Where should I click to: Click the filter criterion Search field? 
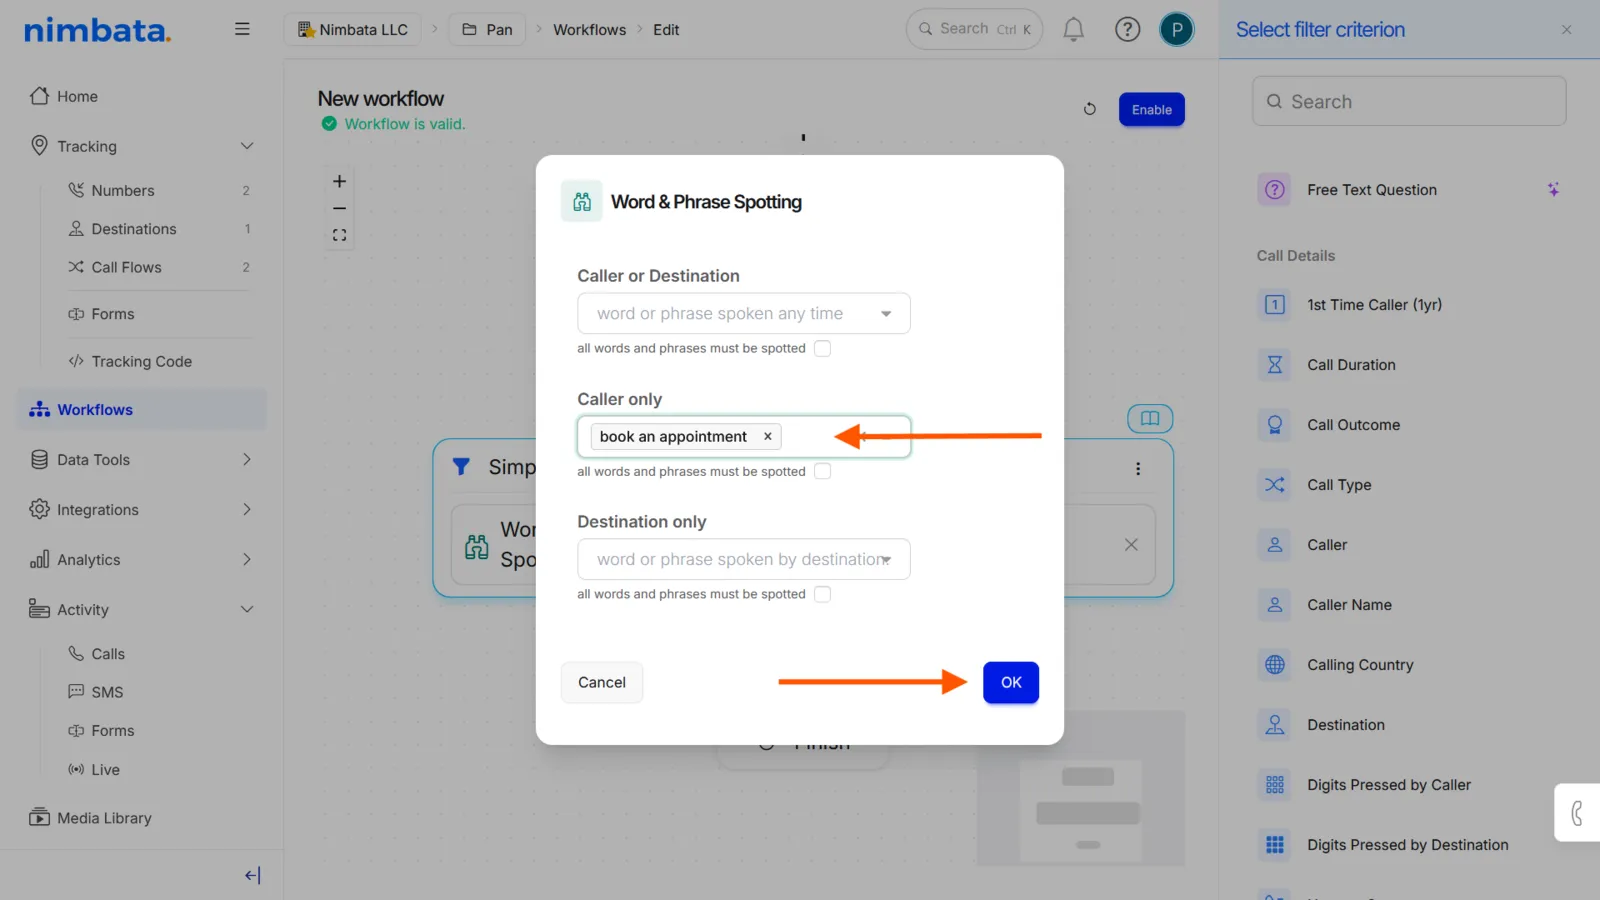(x=1408, y=101)
